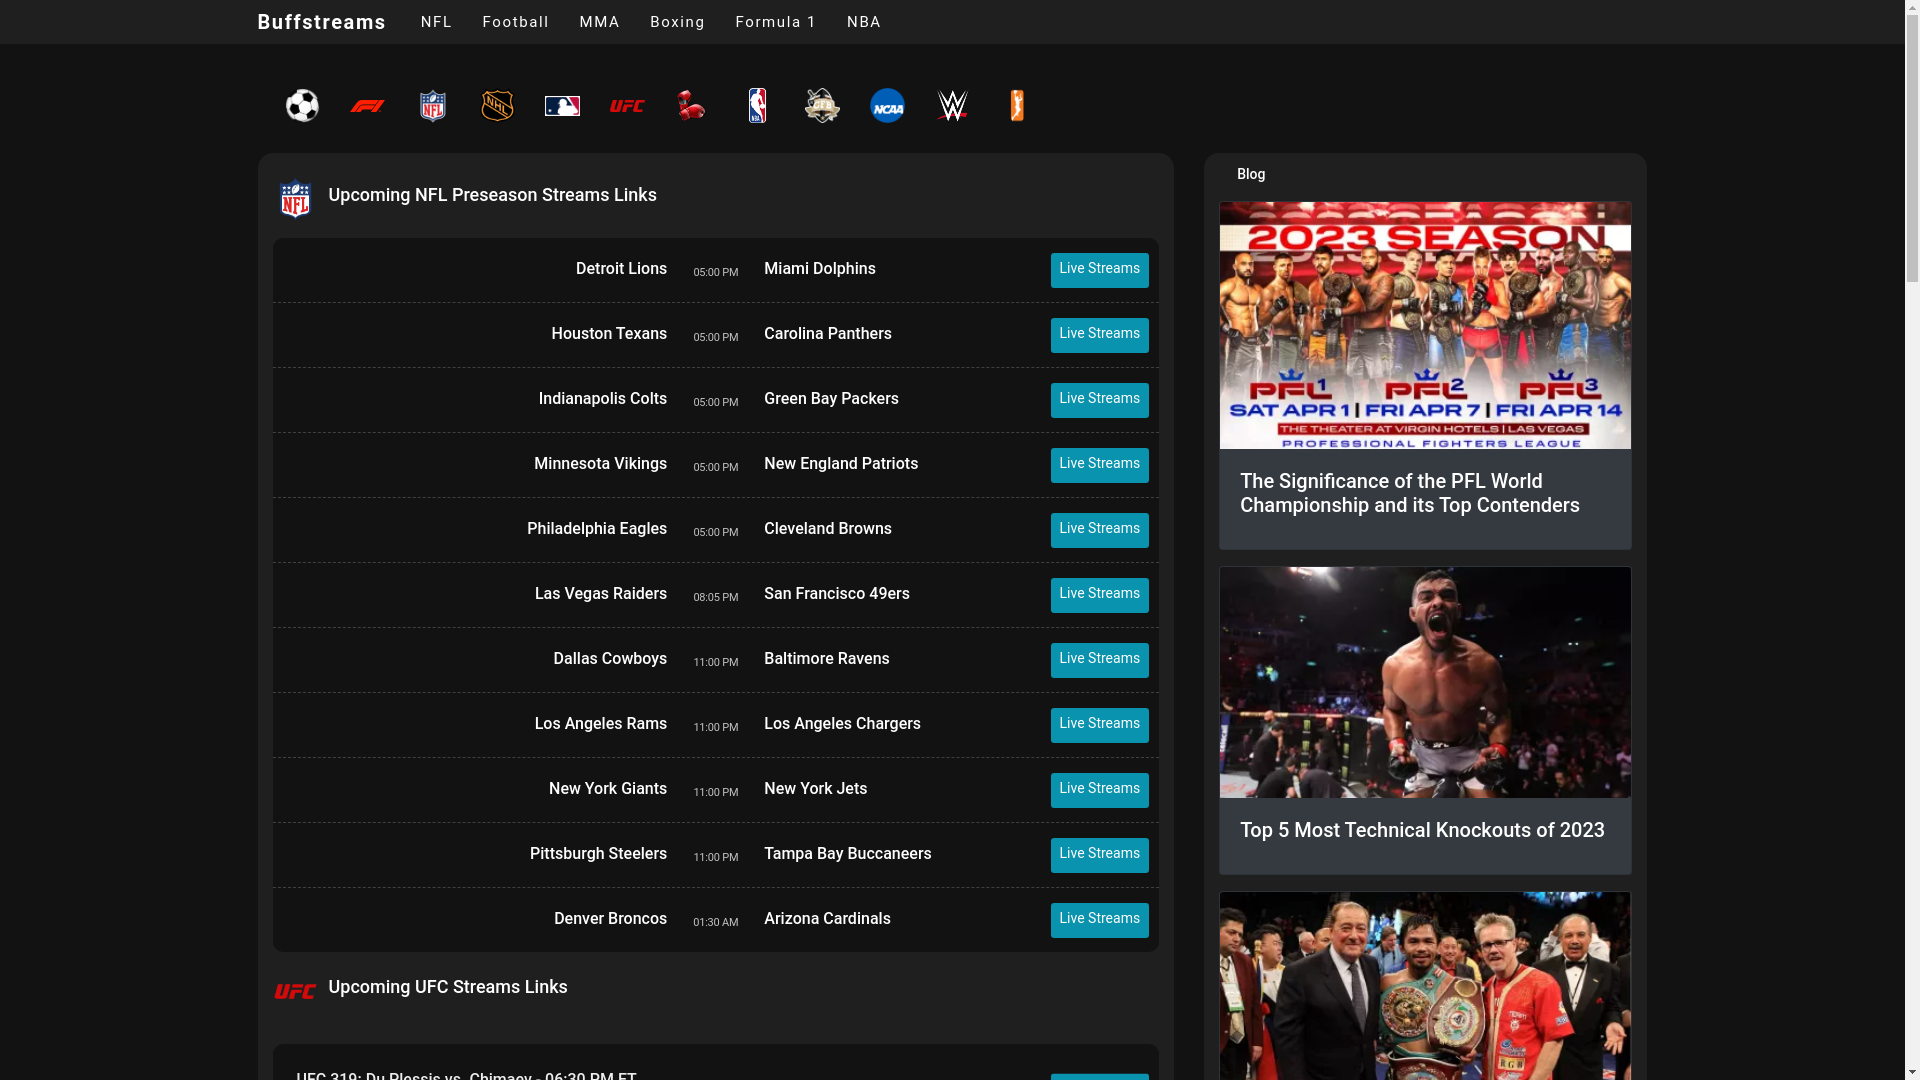Click the Los Angeles Chargers team name
The width and height of the screenshot is (1920, 1080).
[842, 724]
